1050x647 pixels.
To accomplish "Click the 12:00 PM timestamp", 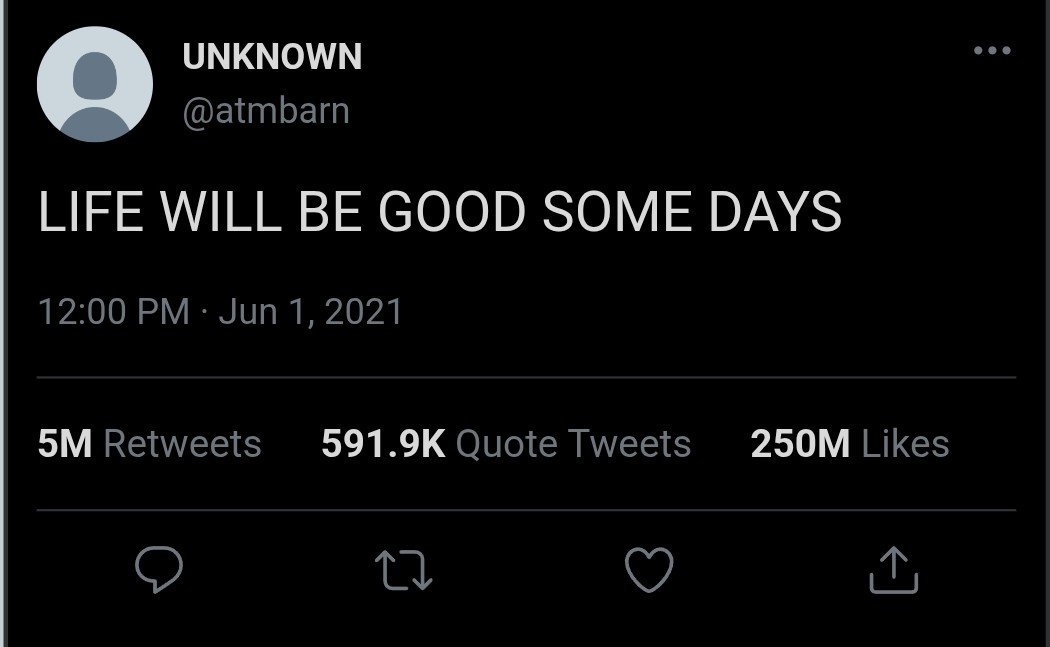I will pos(113,312).
